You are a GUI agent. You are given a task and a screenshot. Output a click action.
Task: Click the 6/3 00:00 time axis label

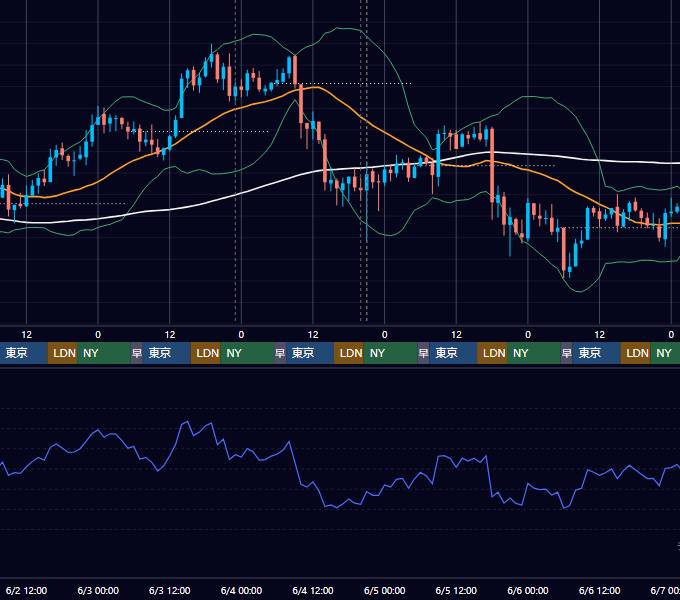click(98, 590)
